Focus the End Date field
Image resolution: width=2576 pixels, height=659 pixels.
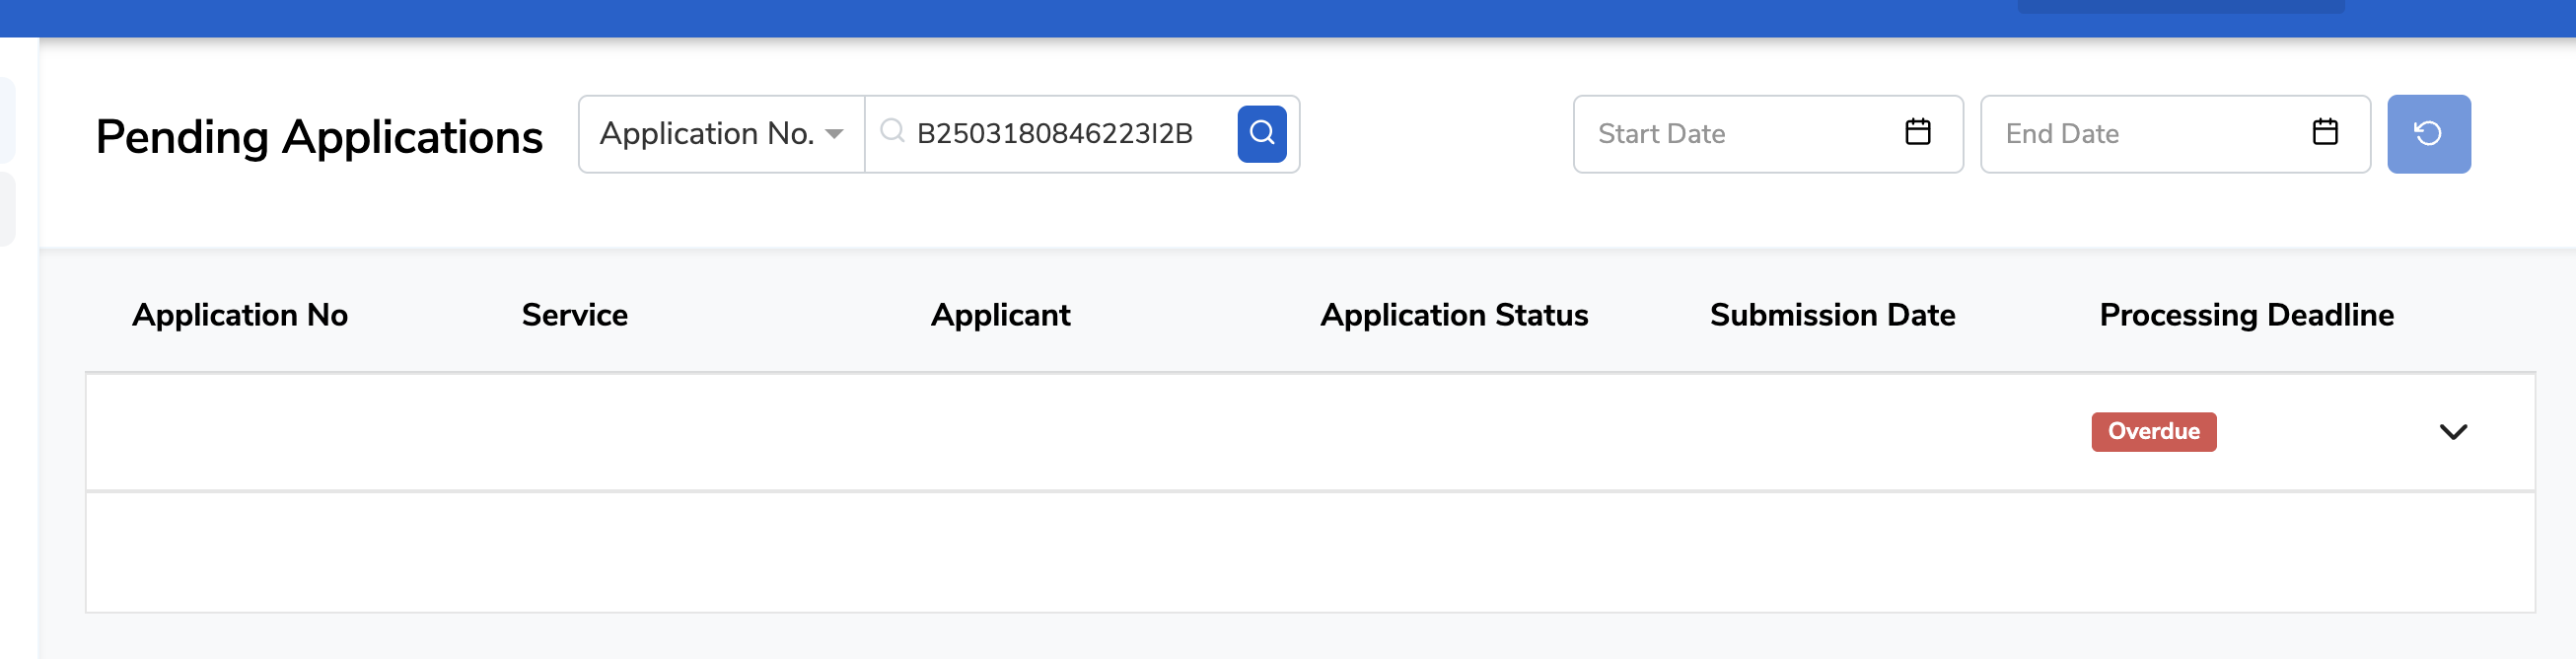(2148, 134)
